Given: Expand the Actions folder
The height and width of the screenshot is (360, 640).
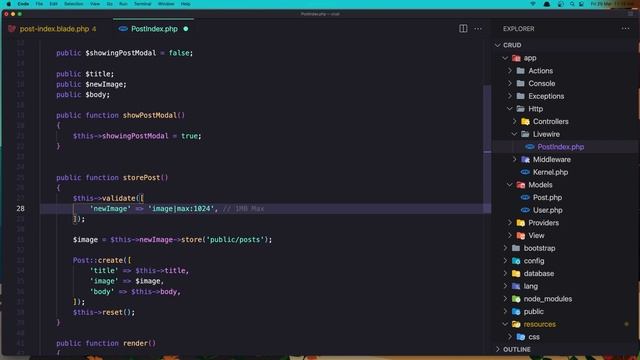Looking at the screenshot, I should tap(510, 71).
